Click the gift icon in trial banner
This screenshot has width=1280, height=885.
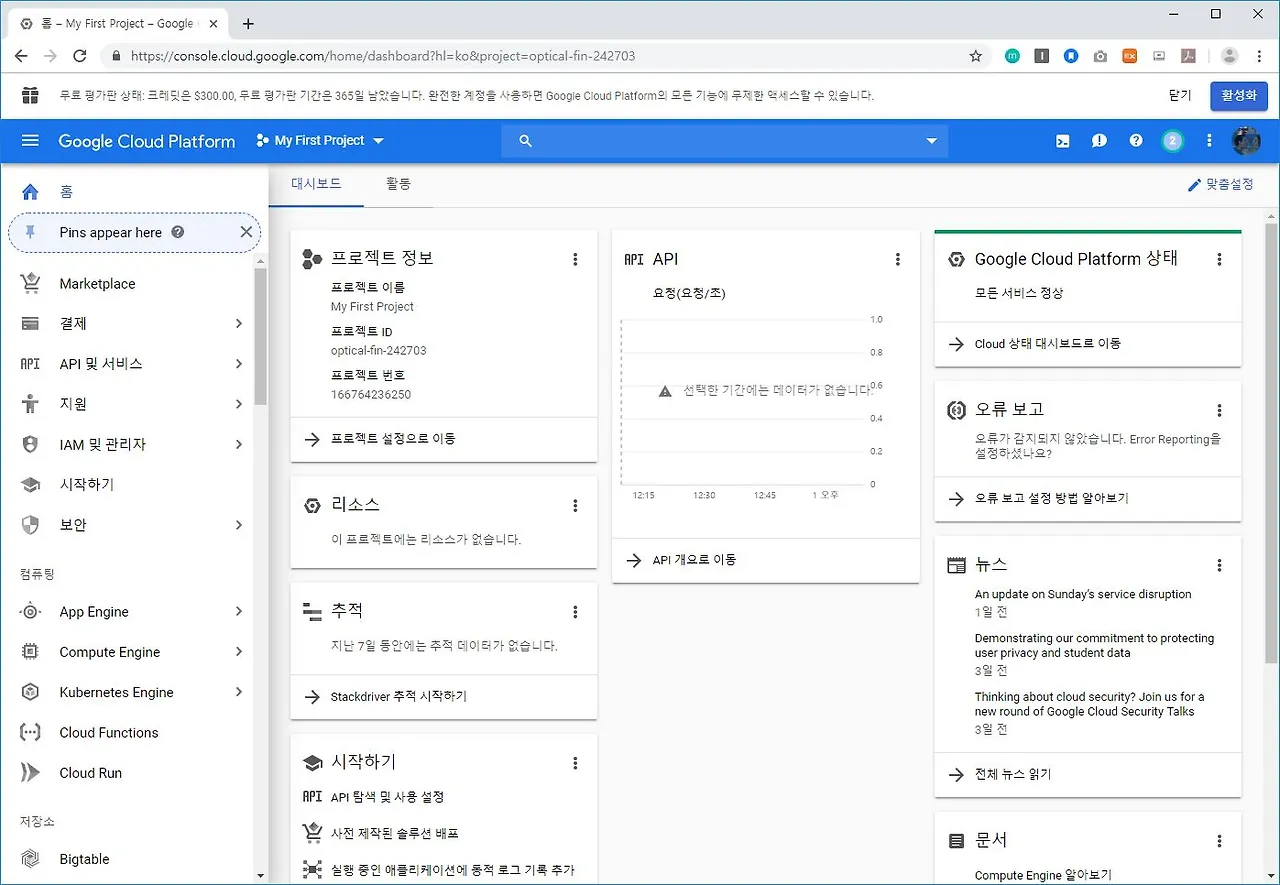(x=30, y=95)
